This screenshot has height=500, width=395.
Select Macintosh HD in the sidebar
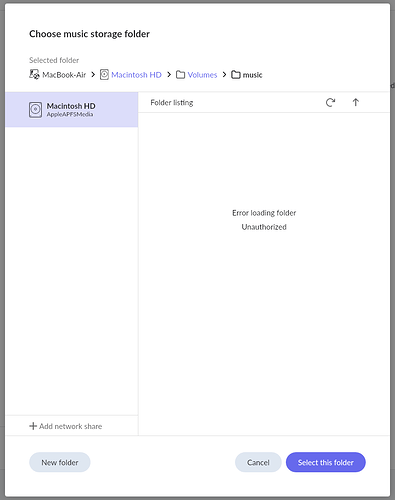72,110
